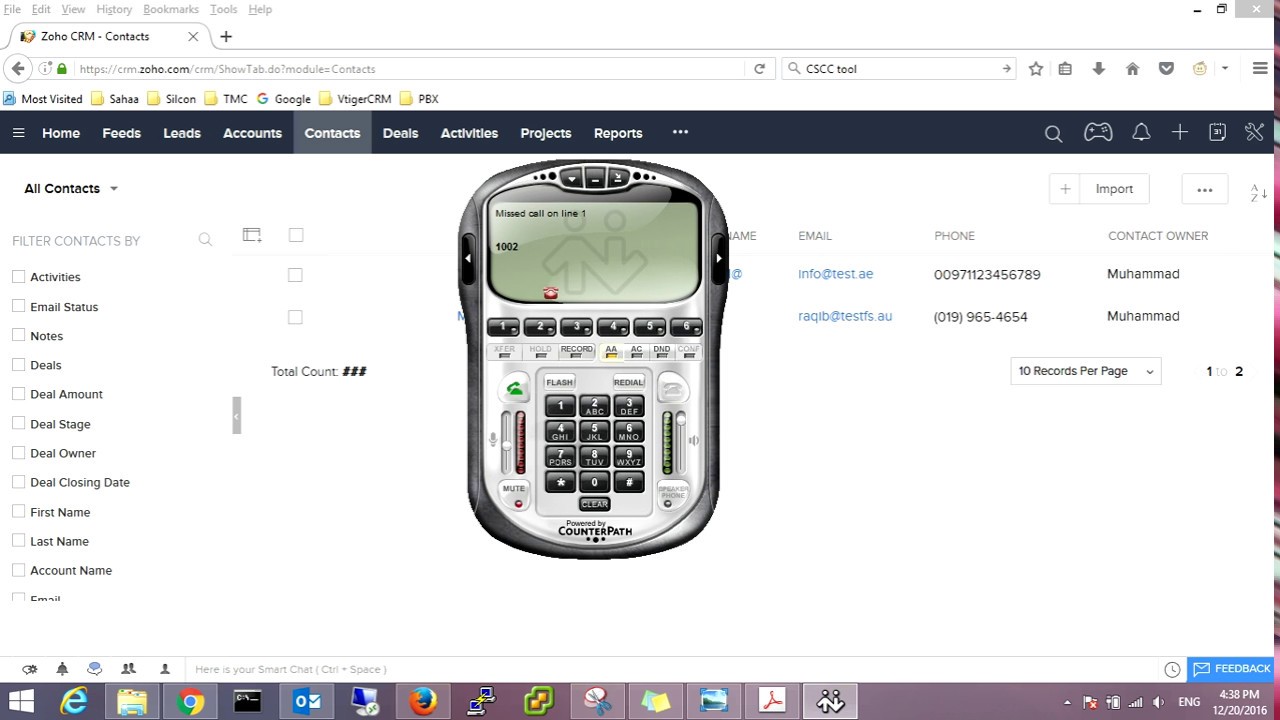The height and width of the screenshot is (720, 1280).
Task: Open the gamepad Gamescope icon in CRM header
Action: 1098,132
